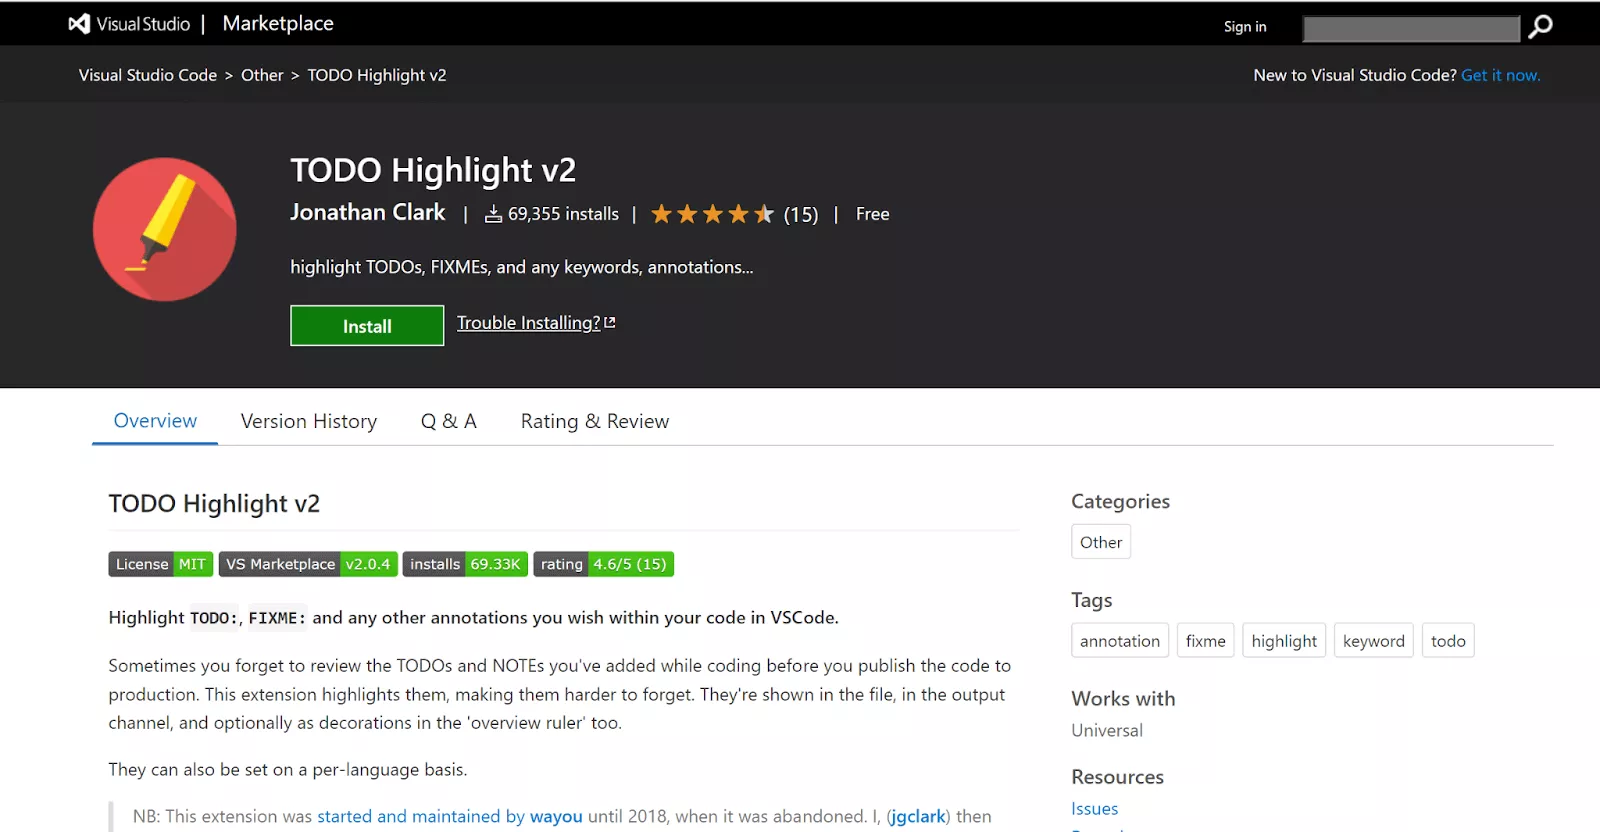This screenshot has height=832, width=1600.
Task: Focus the Marketplace search field
Action: (x=1411, y=29)
